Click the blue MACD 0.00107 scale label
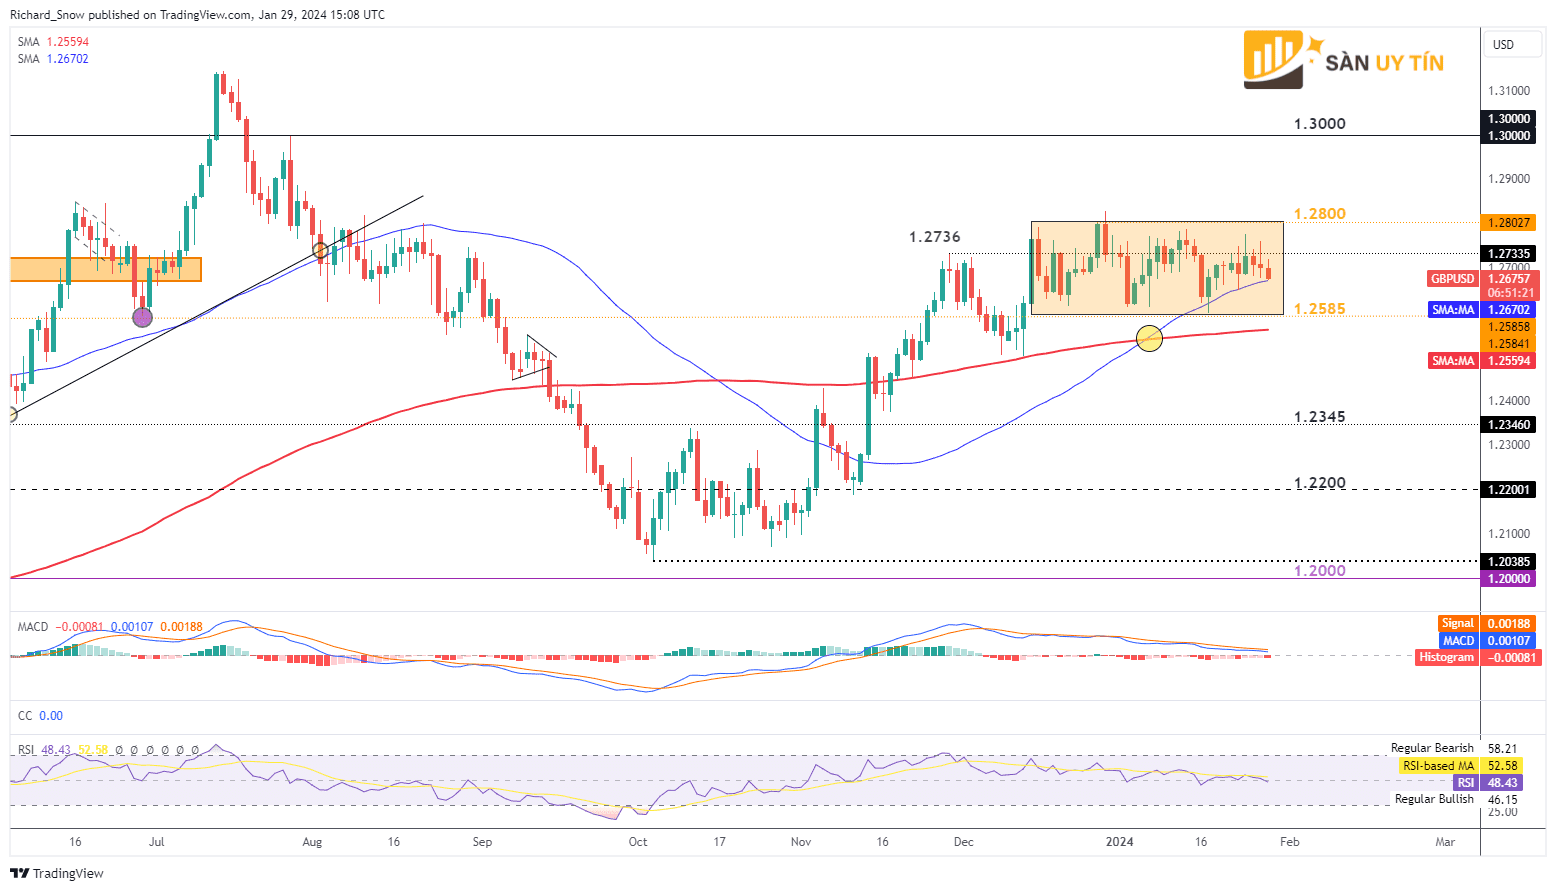Viewport: 1556px width, 891px height. [x=1488, y=640]
